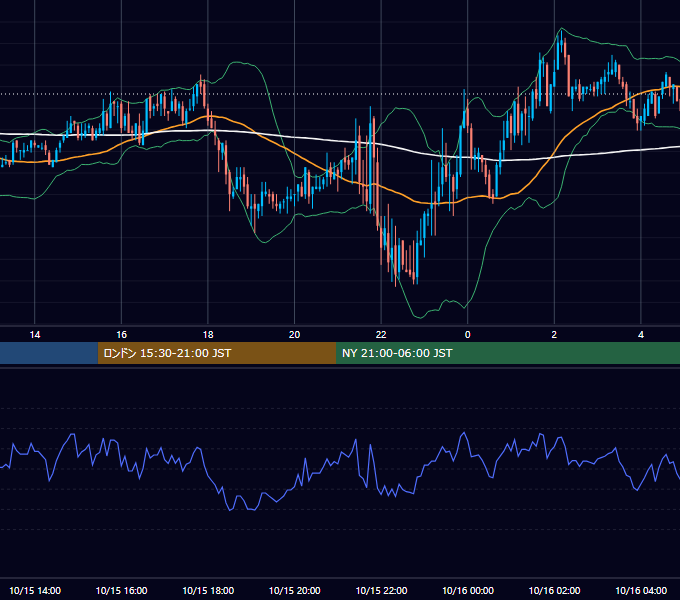Image resolution: width=680 pixels, height=600 pixels.
Task: Click the 10/15 14:00 oscillator time label
Action: [35, 590]
